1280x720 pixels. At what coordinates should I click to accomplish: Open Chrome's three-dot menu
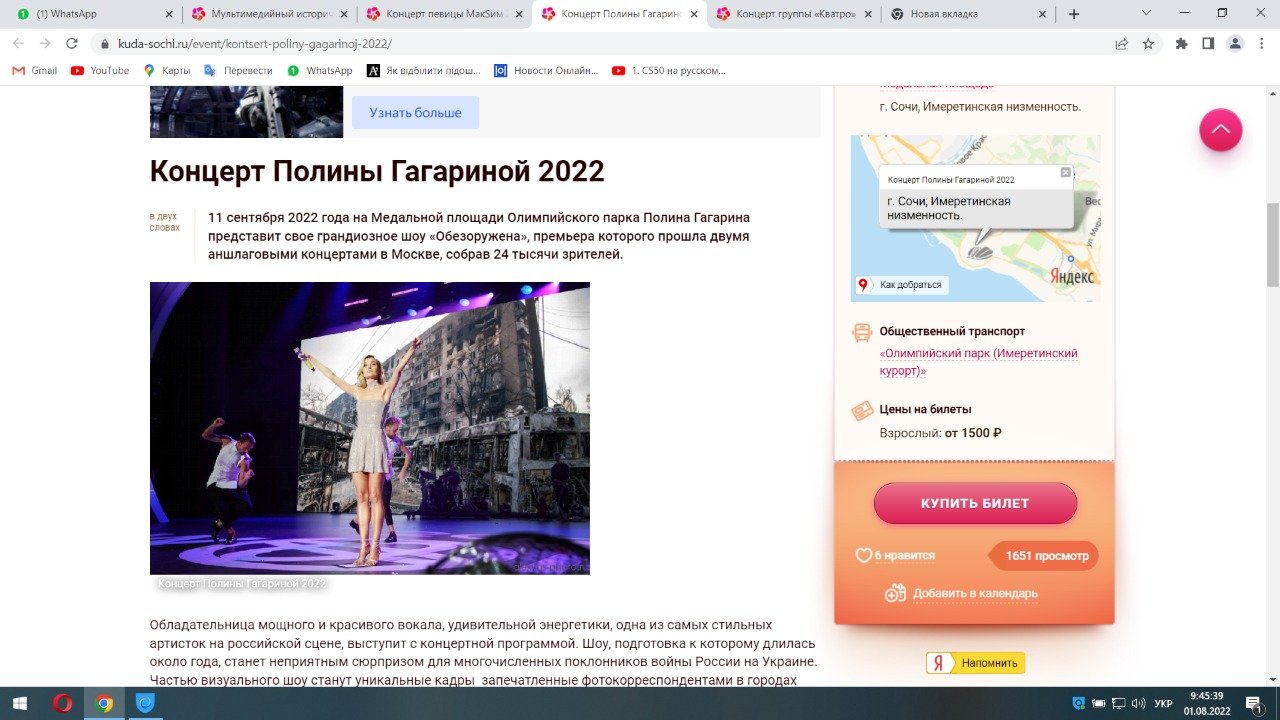pos(1261,44)
